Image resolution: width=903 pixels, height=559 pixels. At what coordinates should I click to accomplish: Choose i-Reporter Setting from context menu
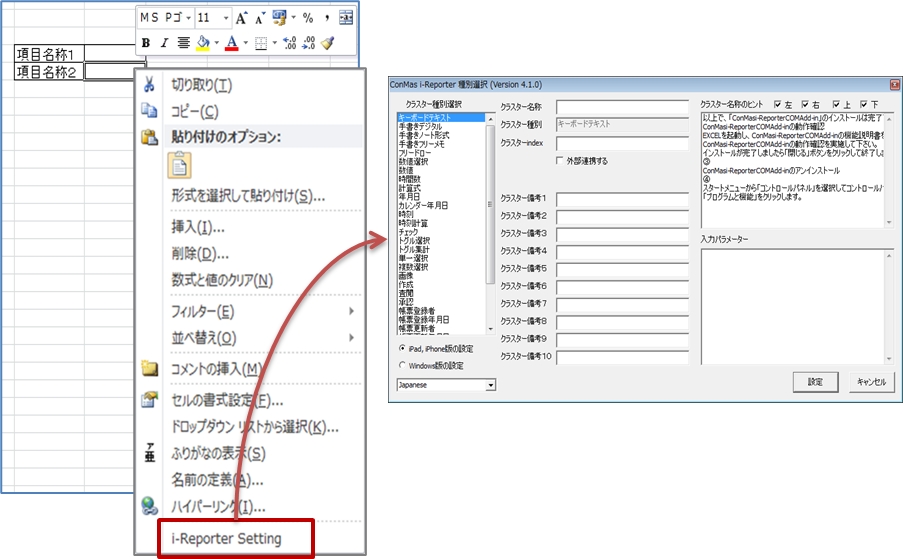[x=226, y=538]
